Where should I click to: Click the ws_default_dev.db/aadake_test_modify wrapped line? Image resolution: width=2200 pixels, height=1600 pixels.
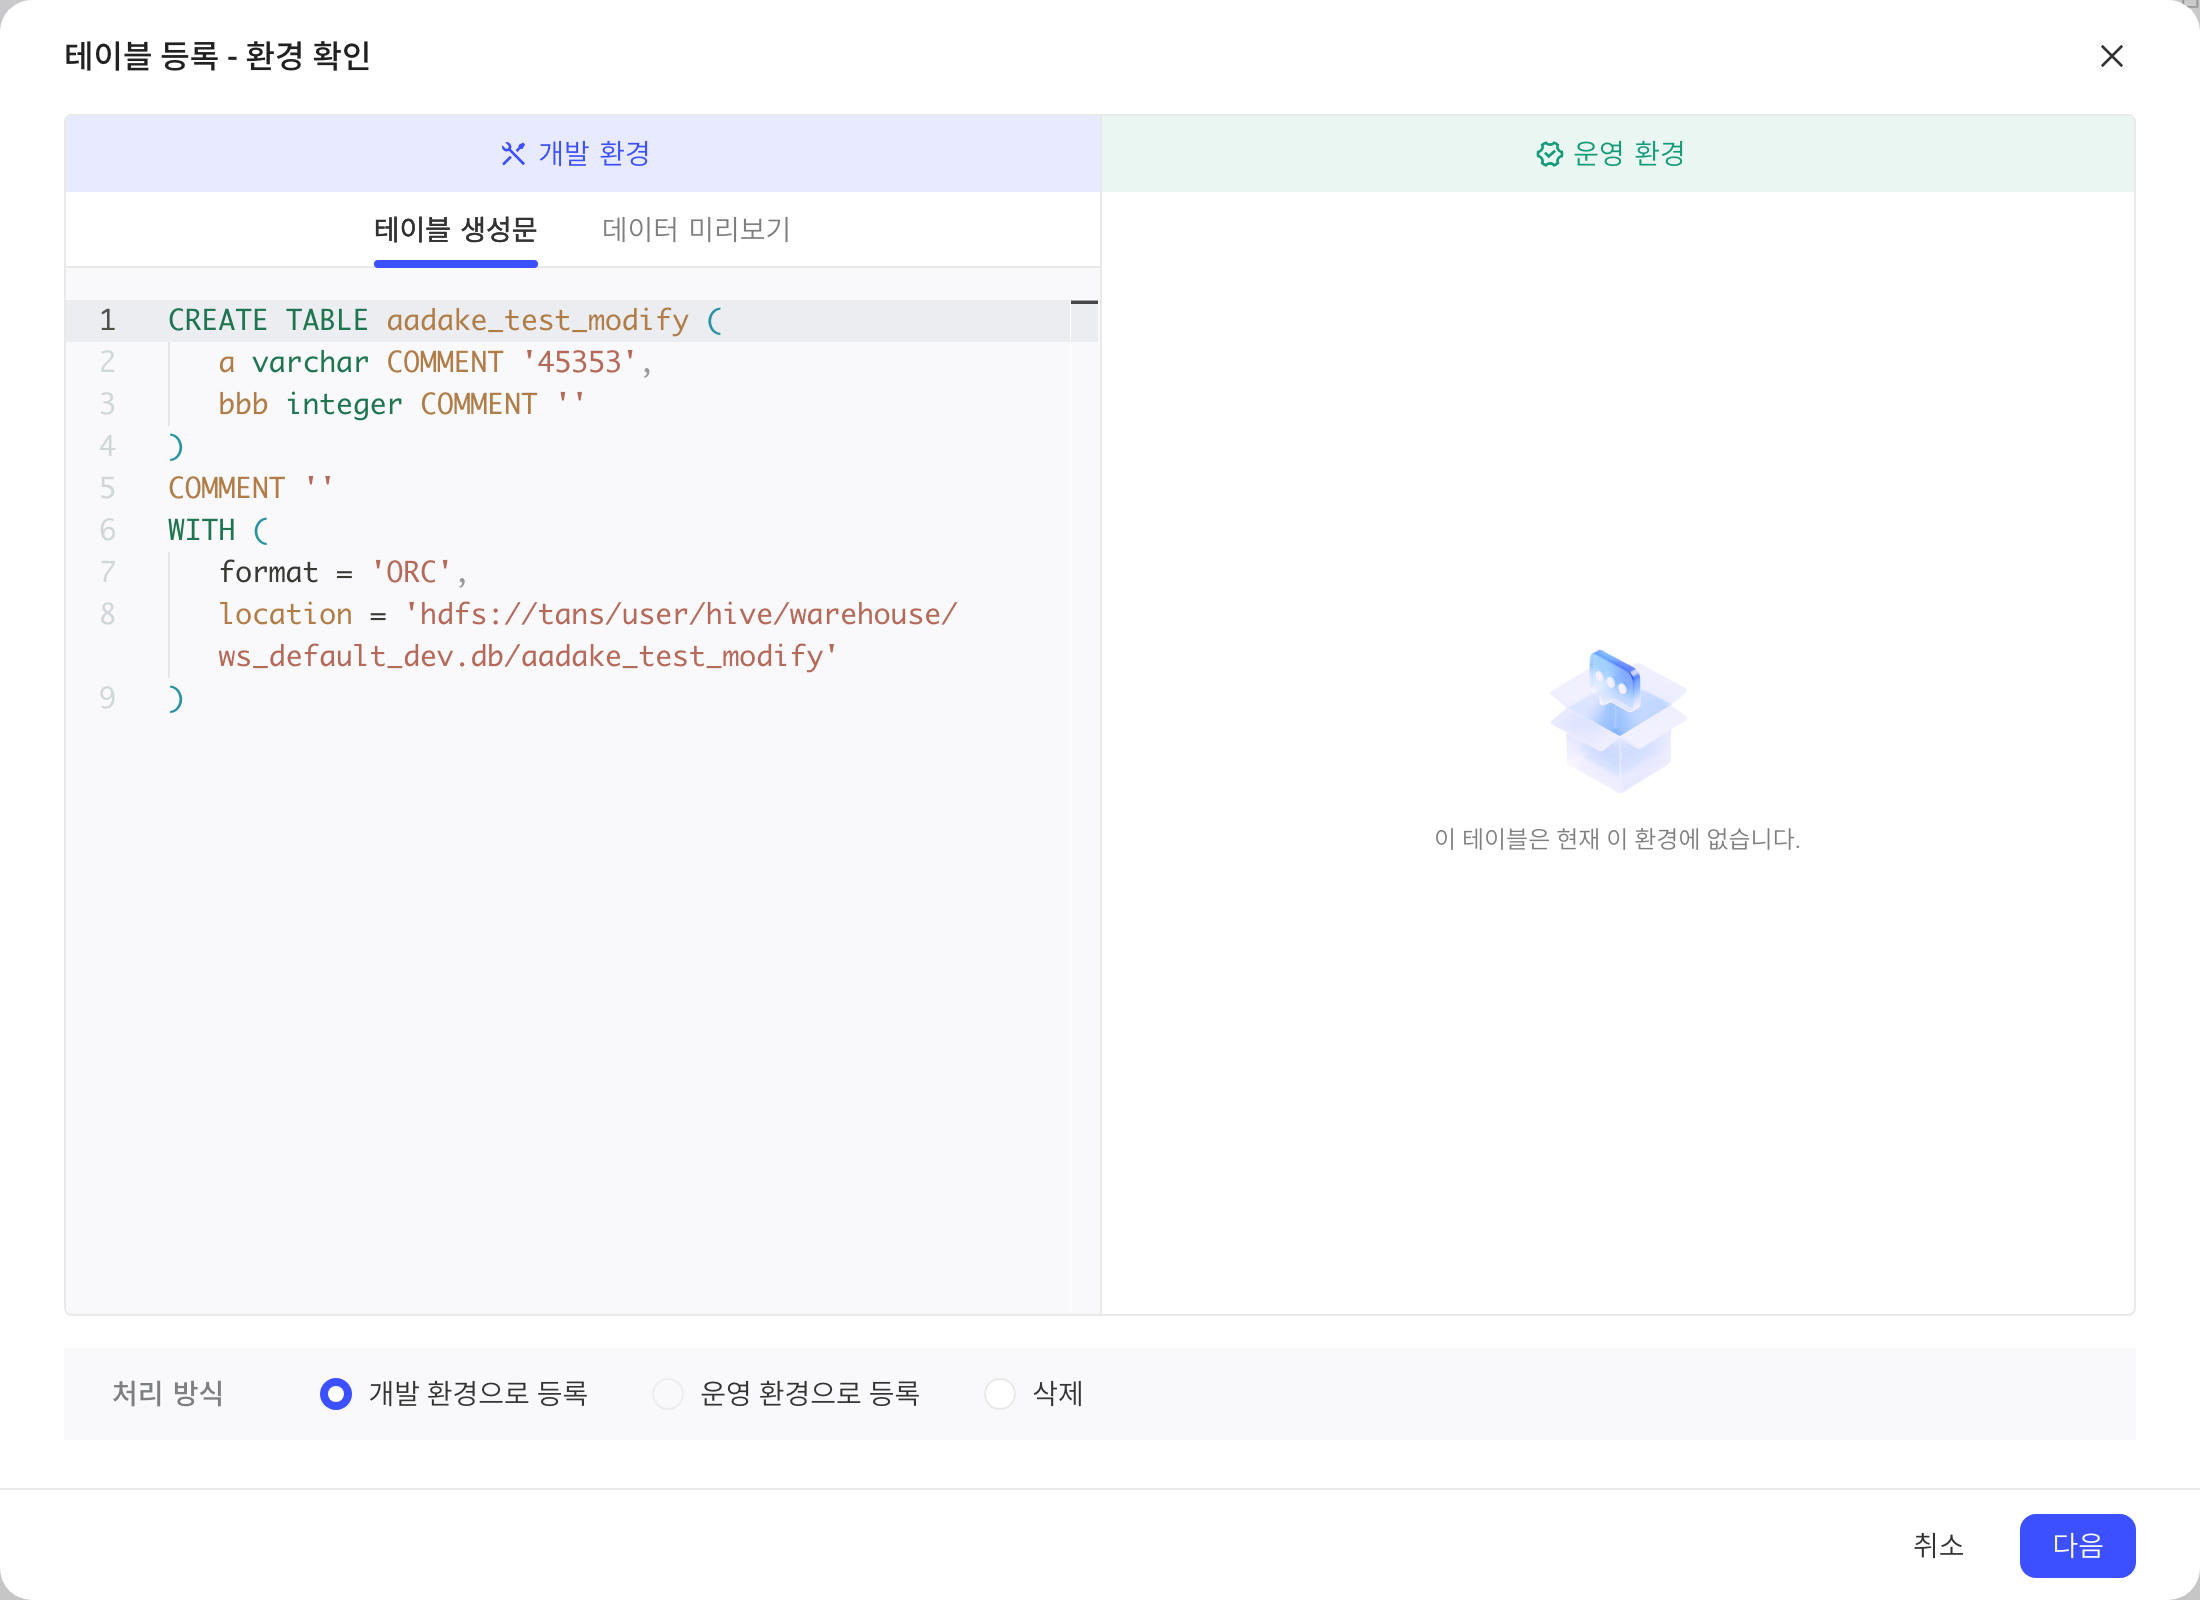pos(528,656)
